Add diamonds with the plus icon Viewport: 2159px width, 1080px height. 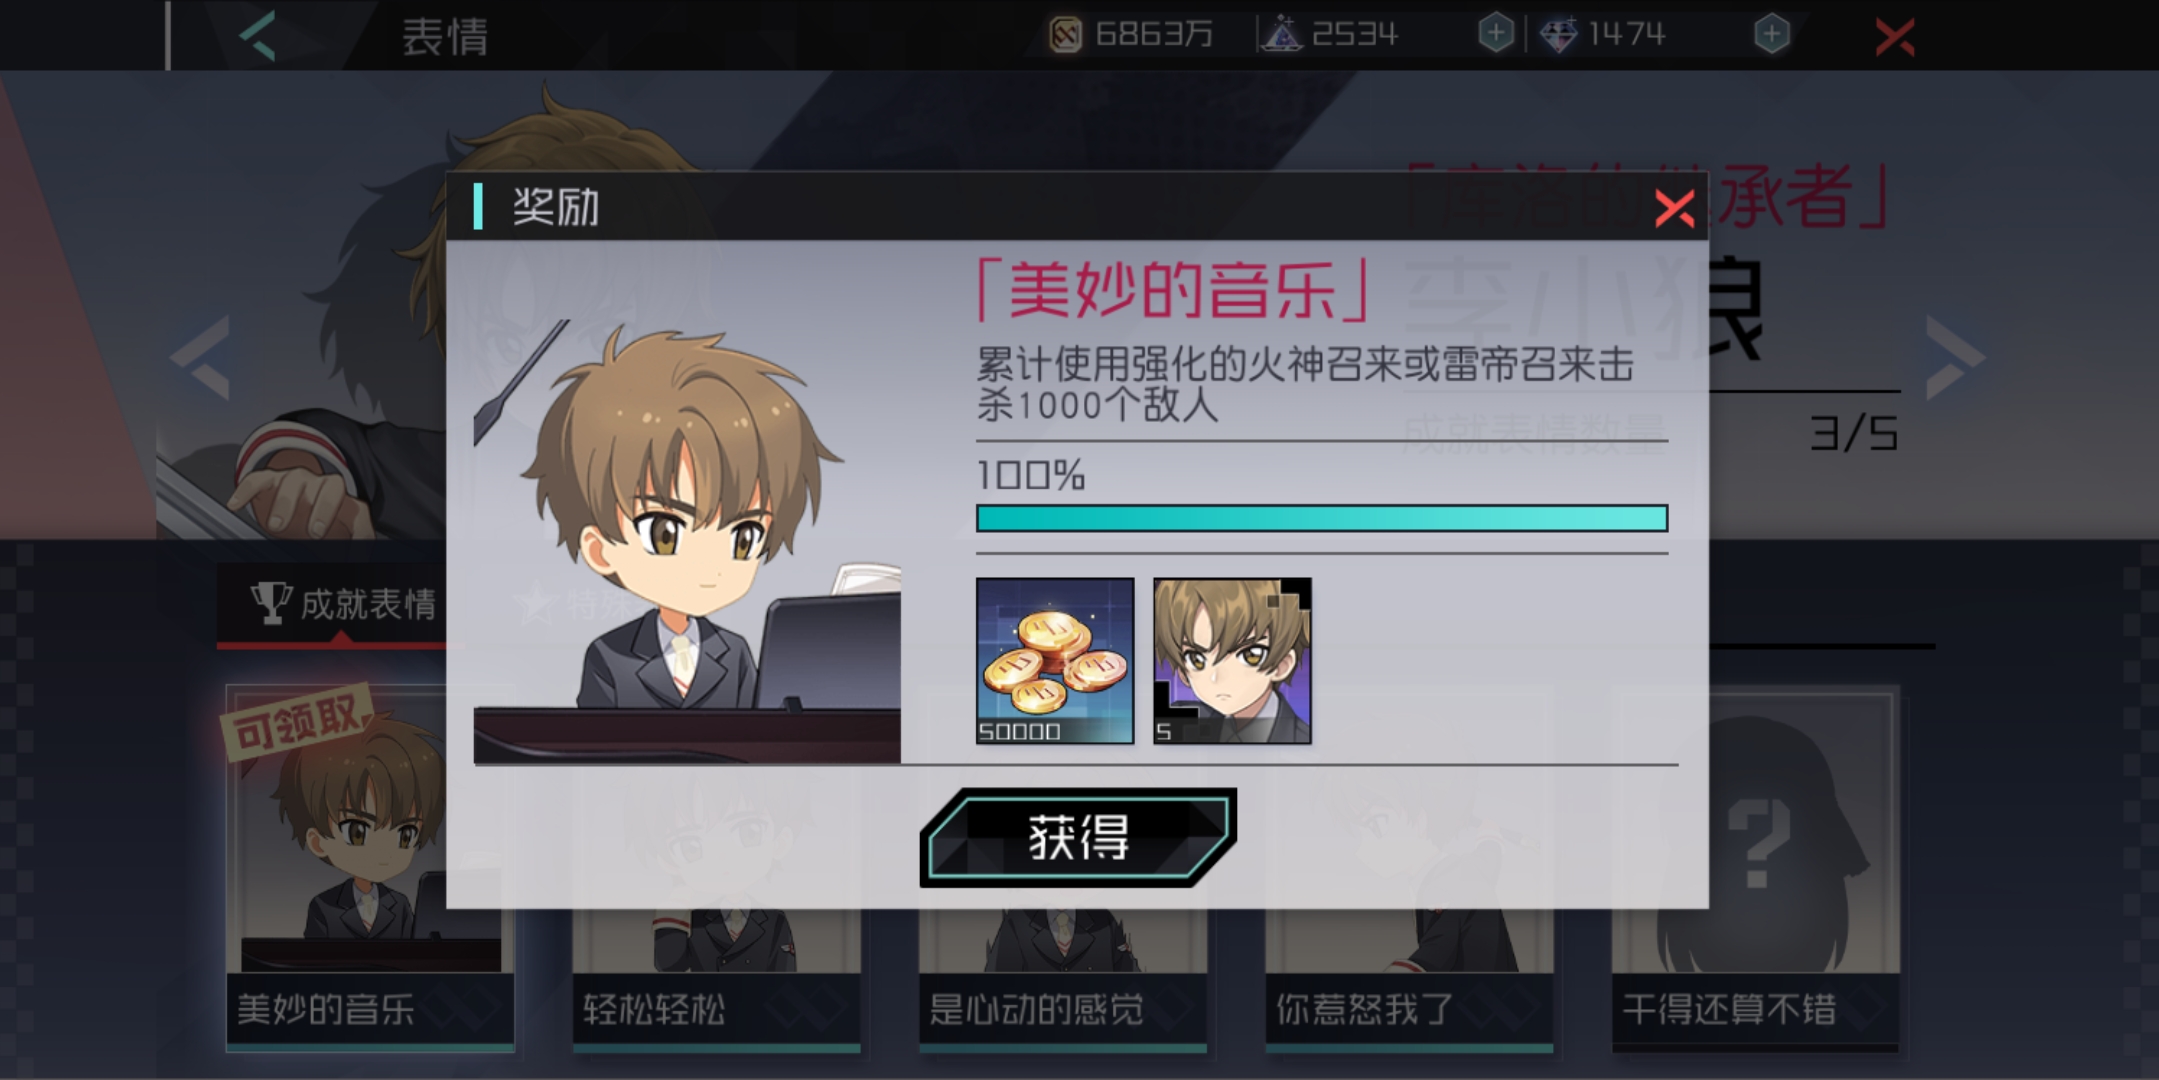coord(1771,34)
